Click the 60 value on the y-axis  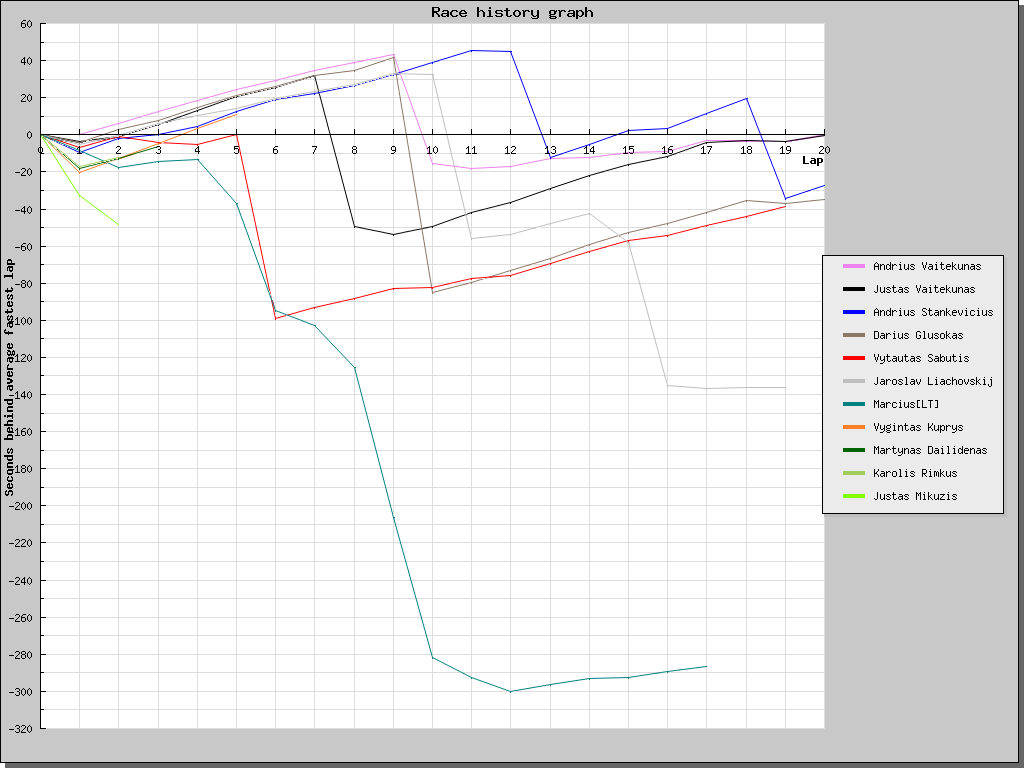pos(26,24)
